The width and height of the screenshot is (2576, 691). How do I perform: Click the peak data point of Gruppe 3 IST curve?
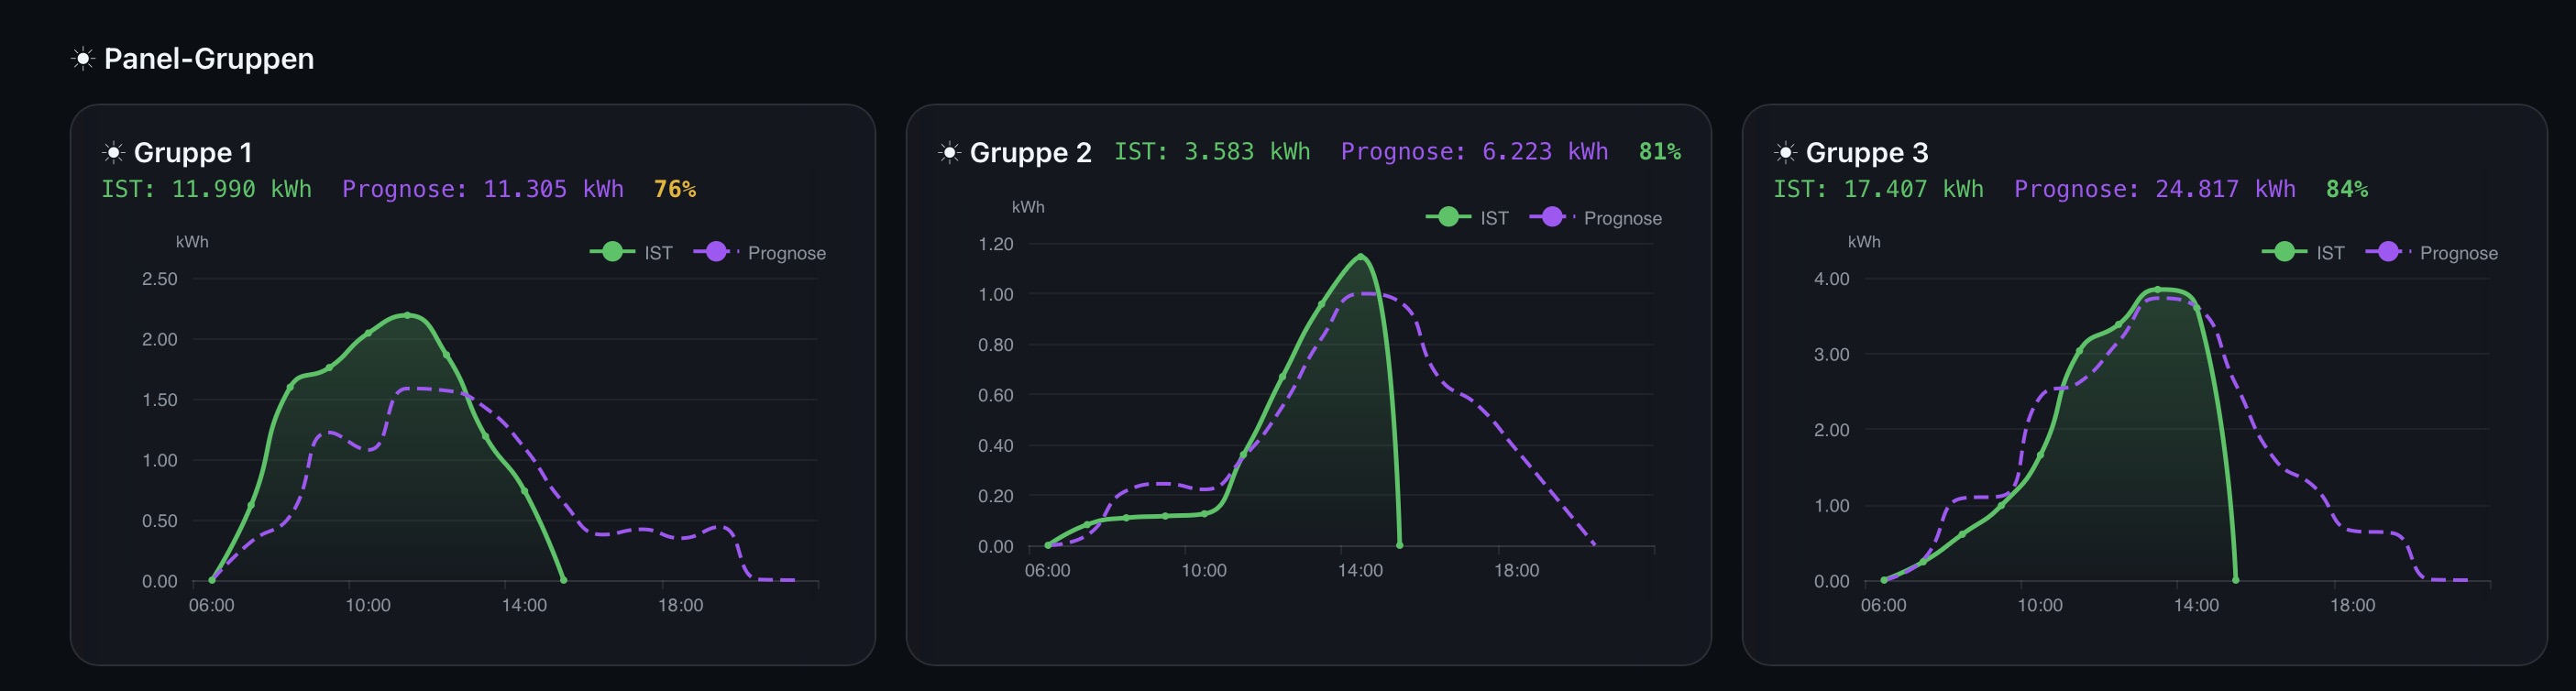point(2158,290)
